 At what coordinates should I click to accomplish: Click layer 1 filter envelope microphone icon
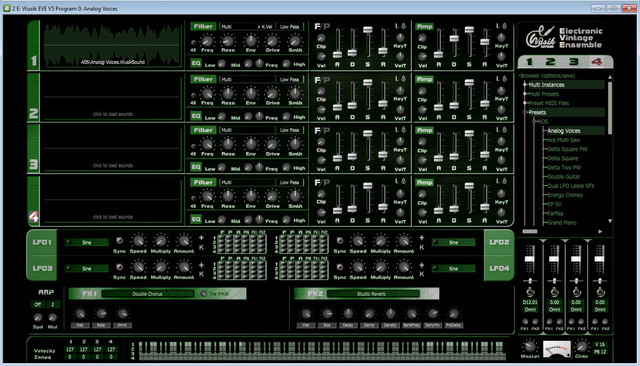[x=403, y=26]
